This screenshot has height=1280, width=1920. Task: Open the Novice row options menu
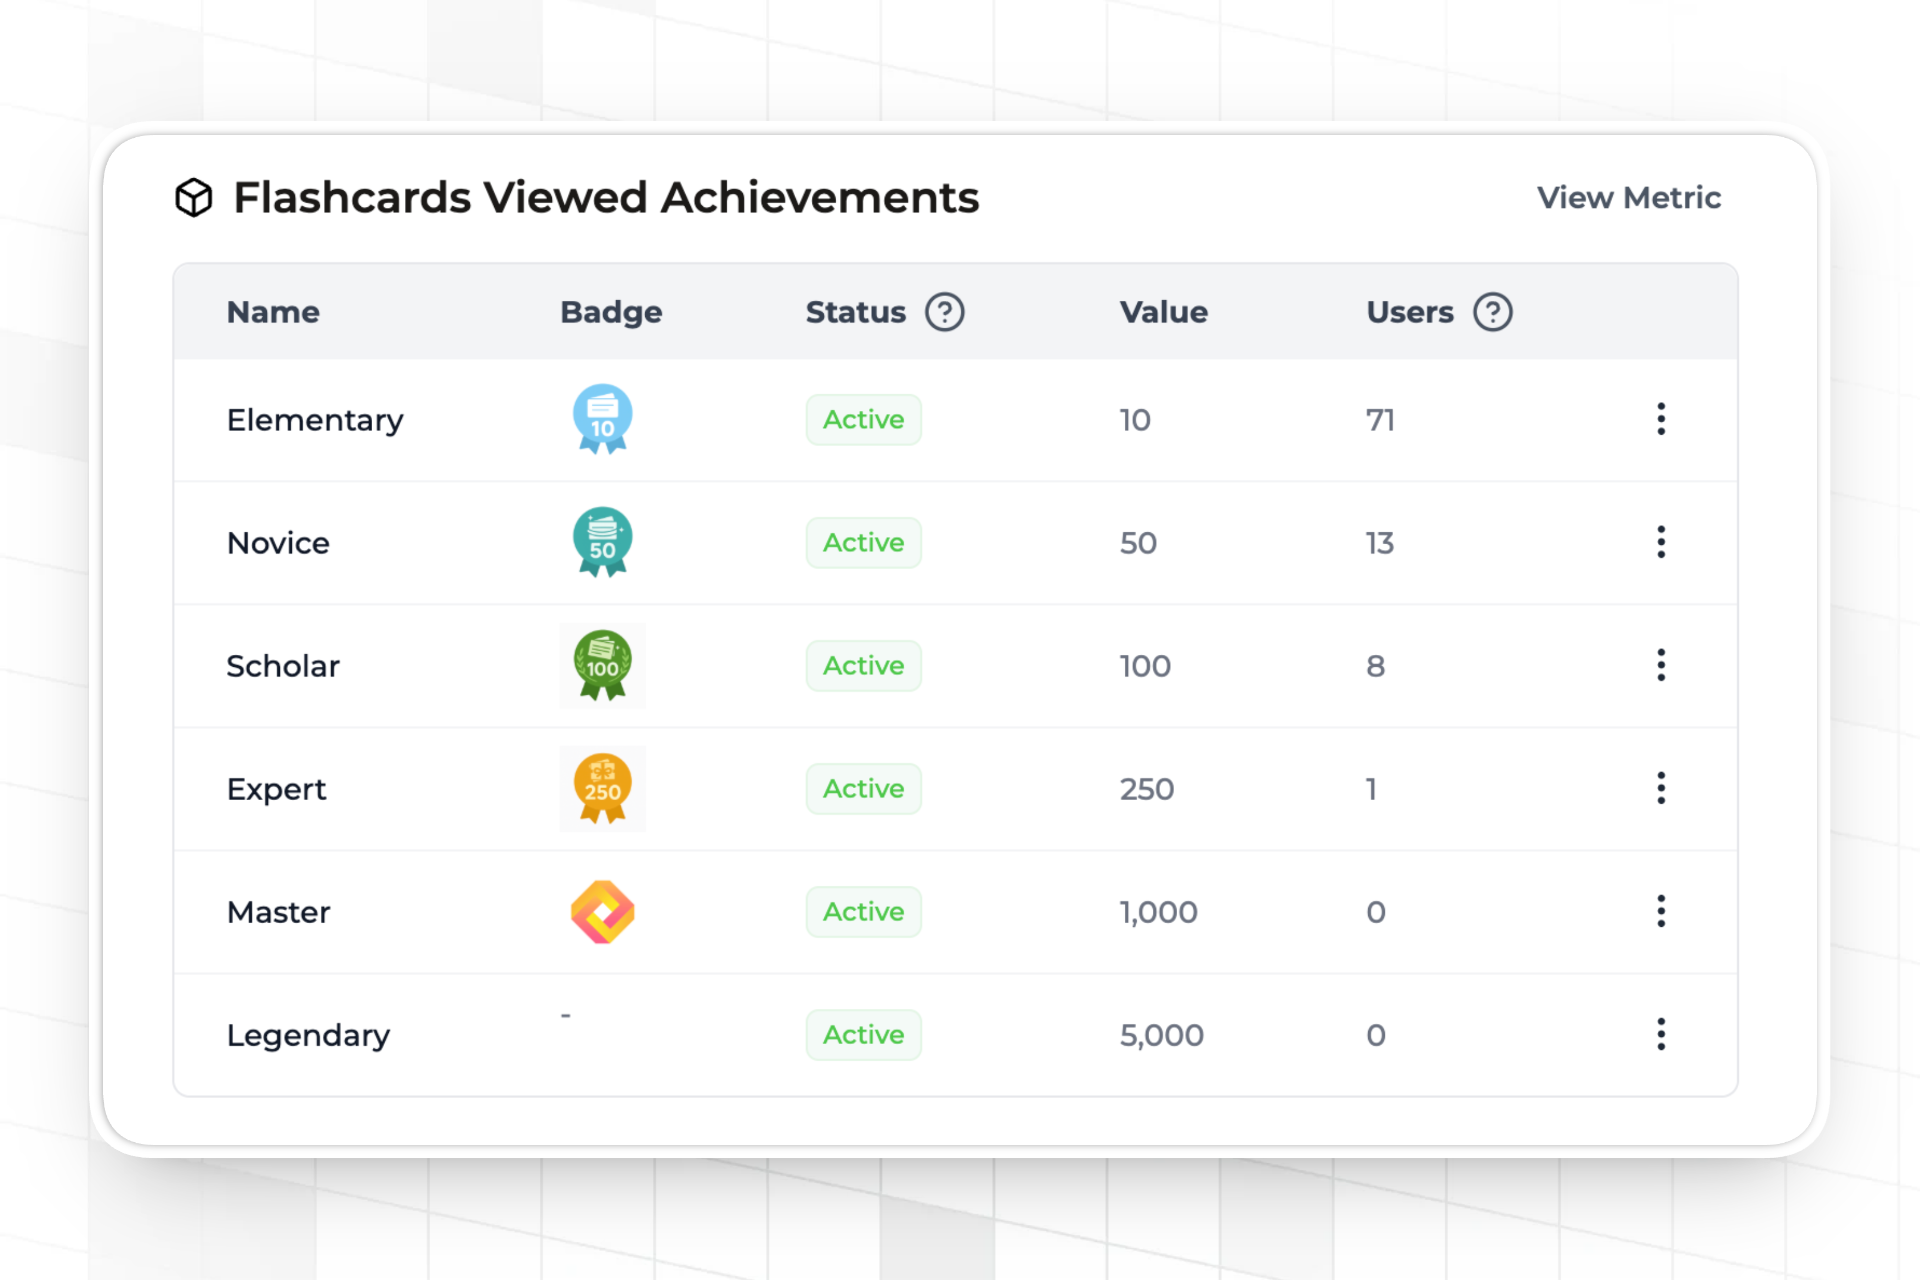1660,542
